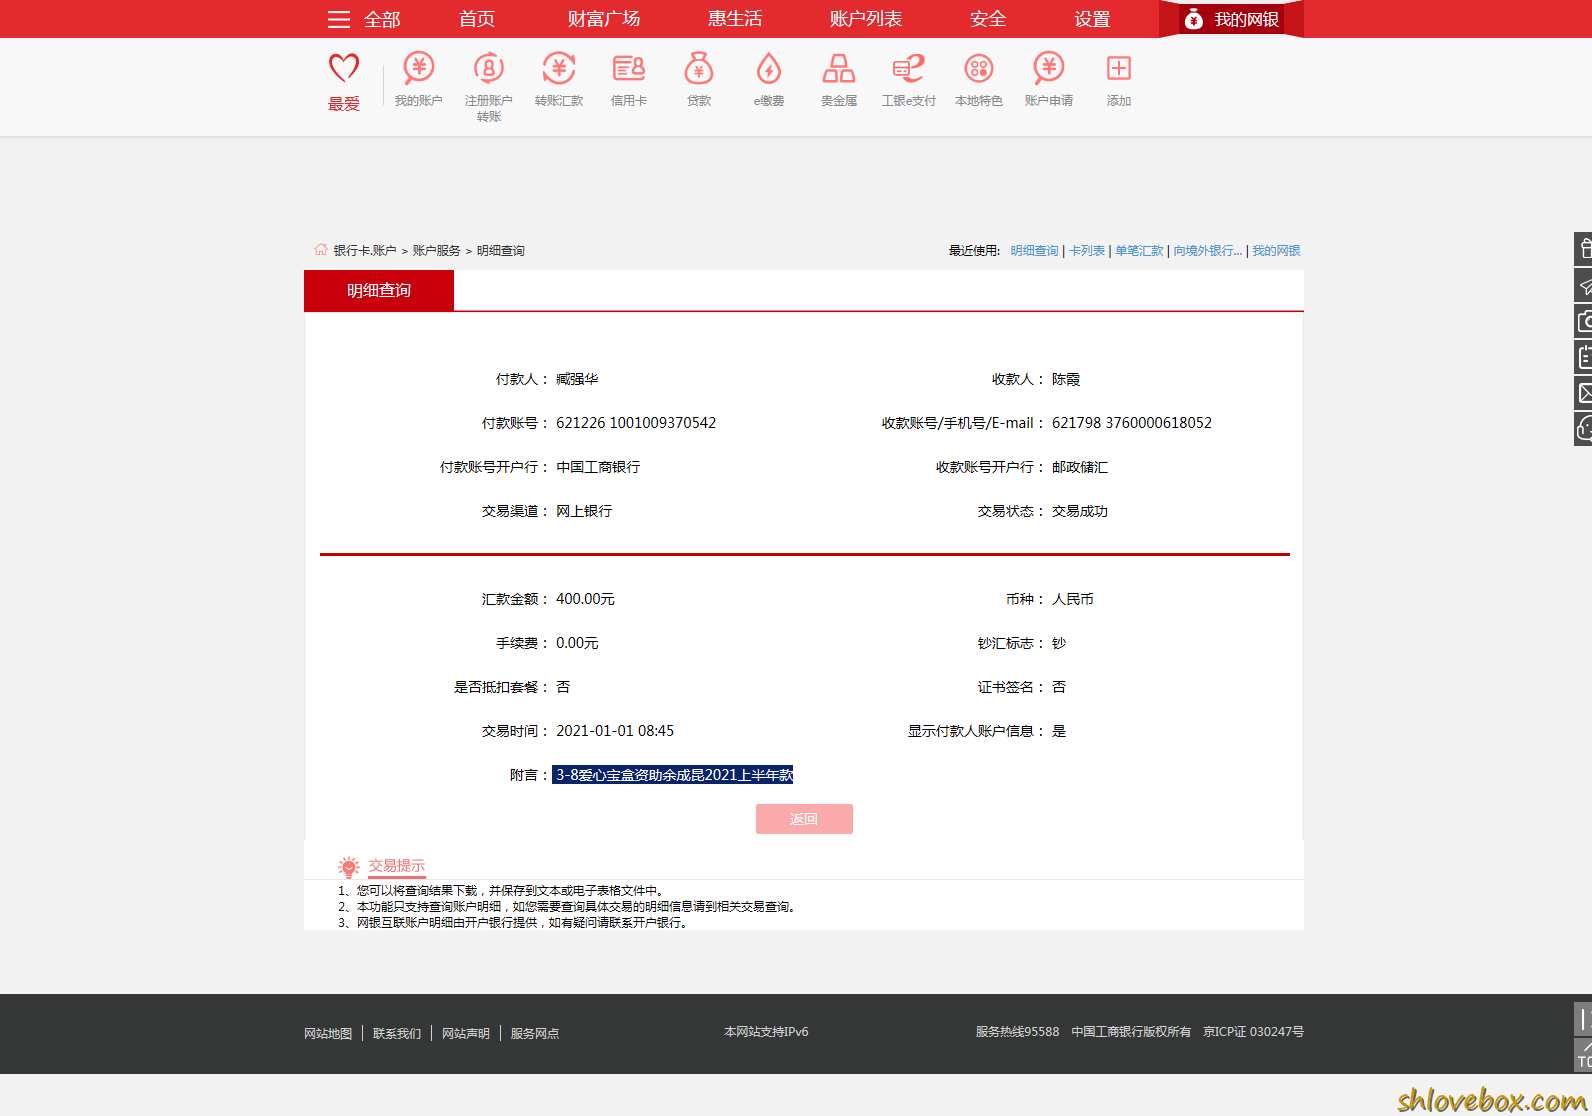Click the gift box sidebar icon
Image resolution: width=1592 pixels, height=1116 pixels.
click(1584, 249)
